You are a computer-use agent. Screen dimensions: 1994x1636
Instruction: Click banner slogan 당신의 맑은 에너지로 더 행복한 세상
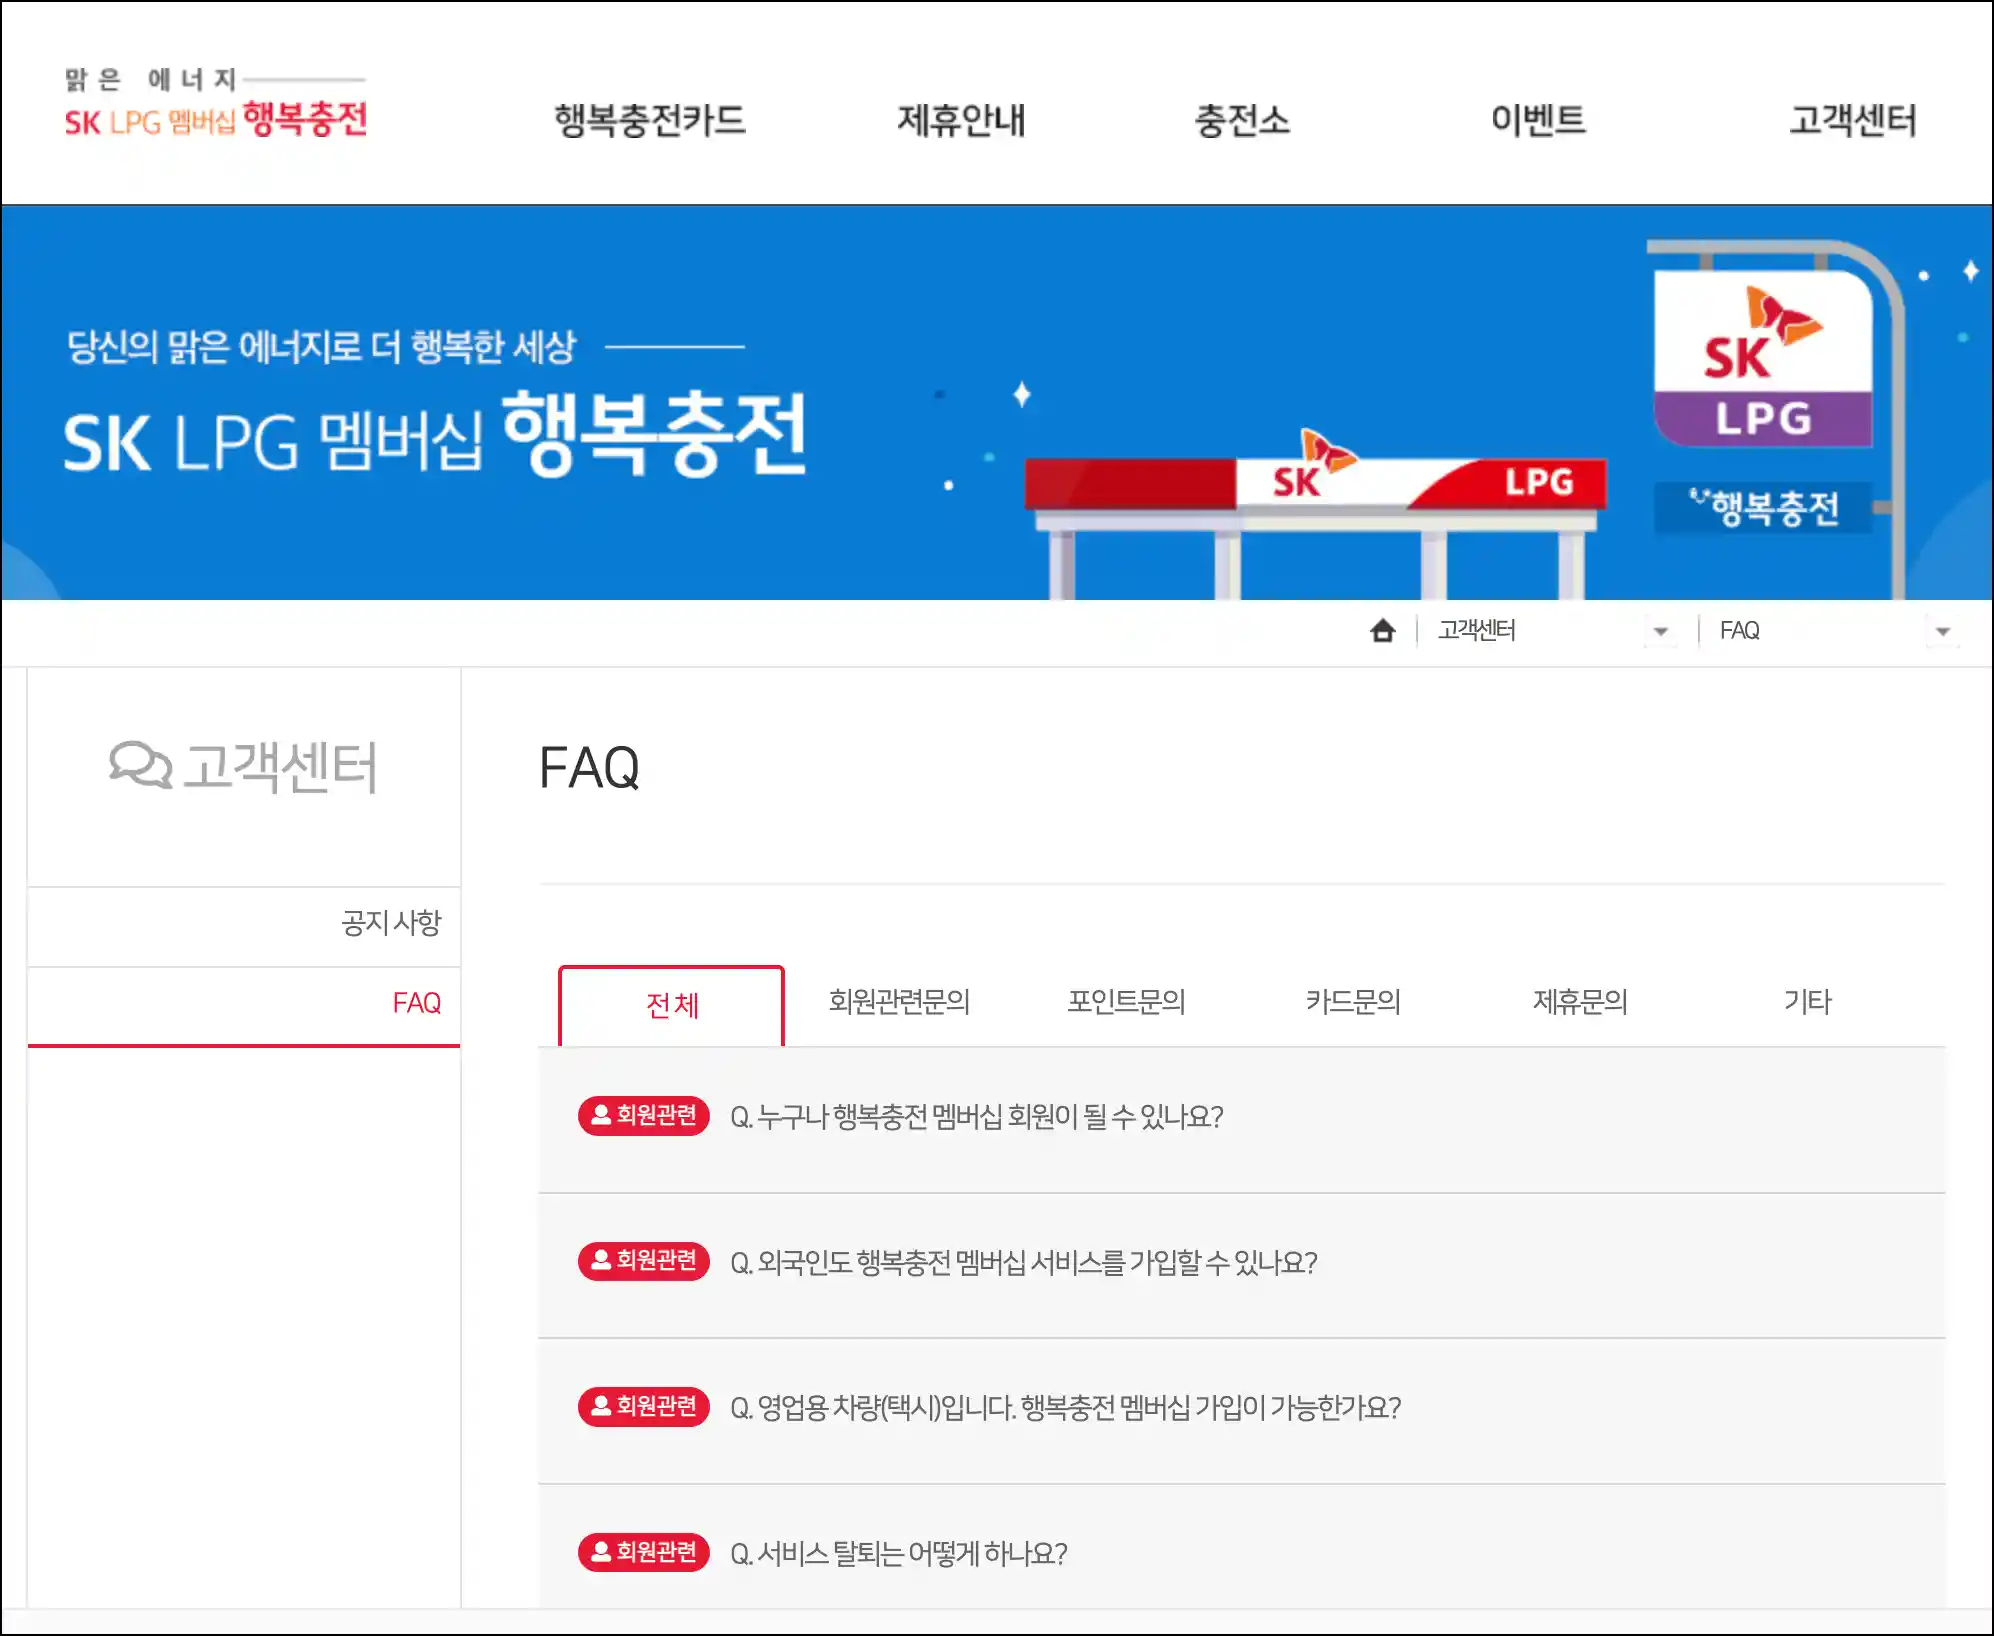321,347
